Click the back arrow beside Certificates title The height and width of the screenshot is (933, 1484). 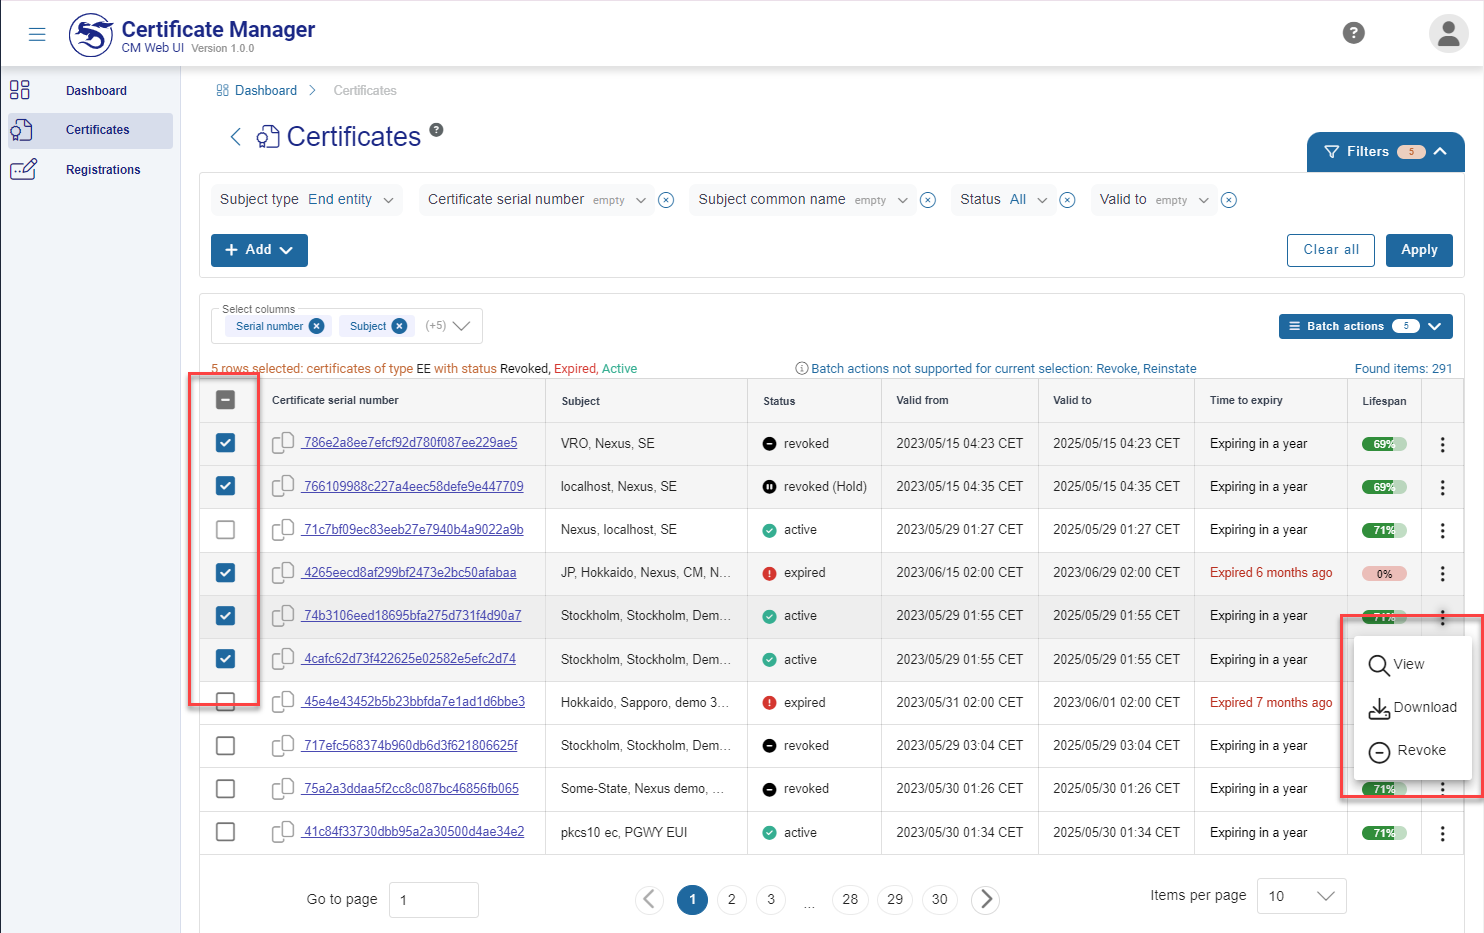(236, 137)
